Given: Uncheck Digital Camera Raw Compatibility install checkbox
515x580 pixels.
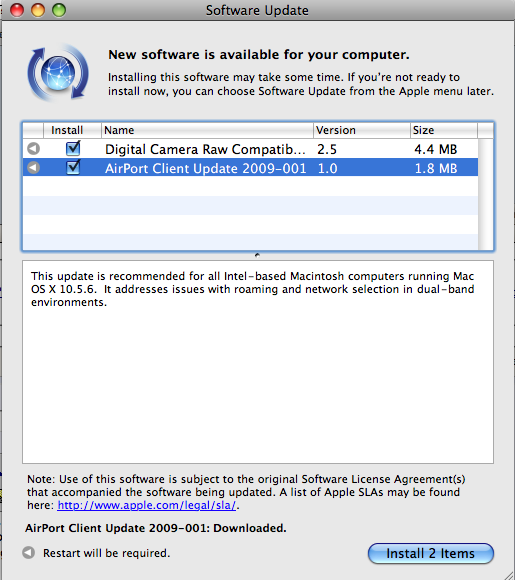Looking at the screenshot, I should tap(73, 148).
